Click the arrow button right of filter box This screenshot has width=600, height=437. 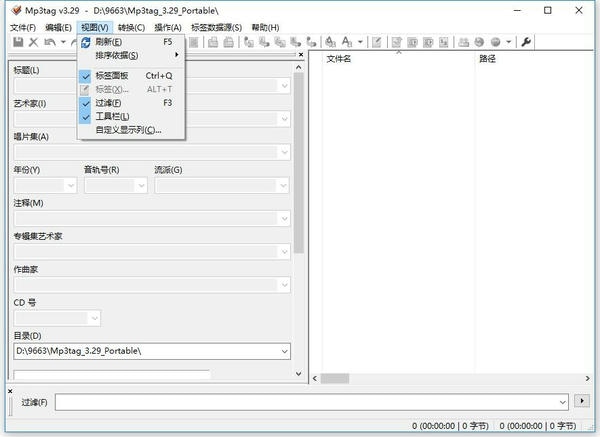pyautogui.click(x=582, y=401)
